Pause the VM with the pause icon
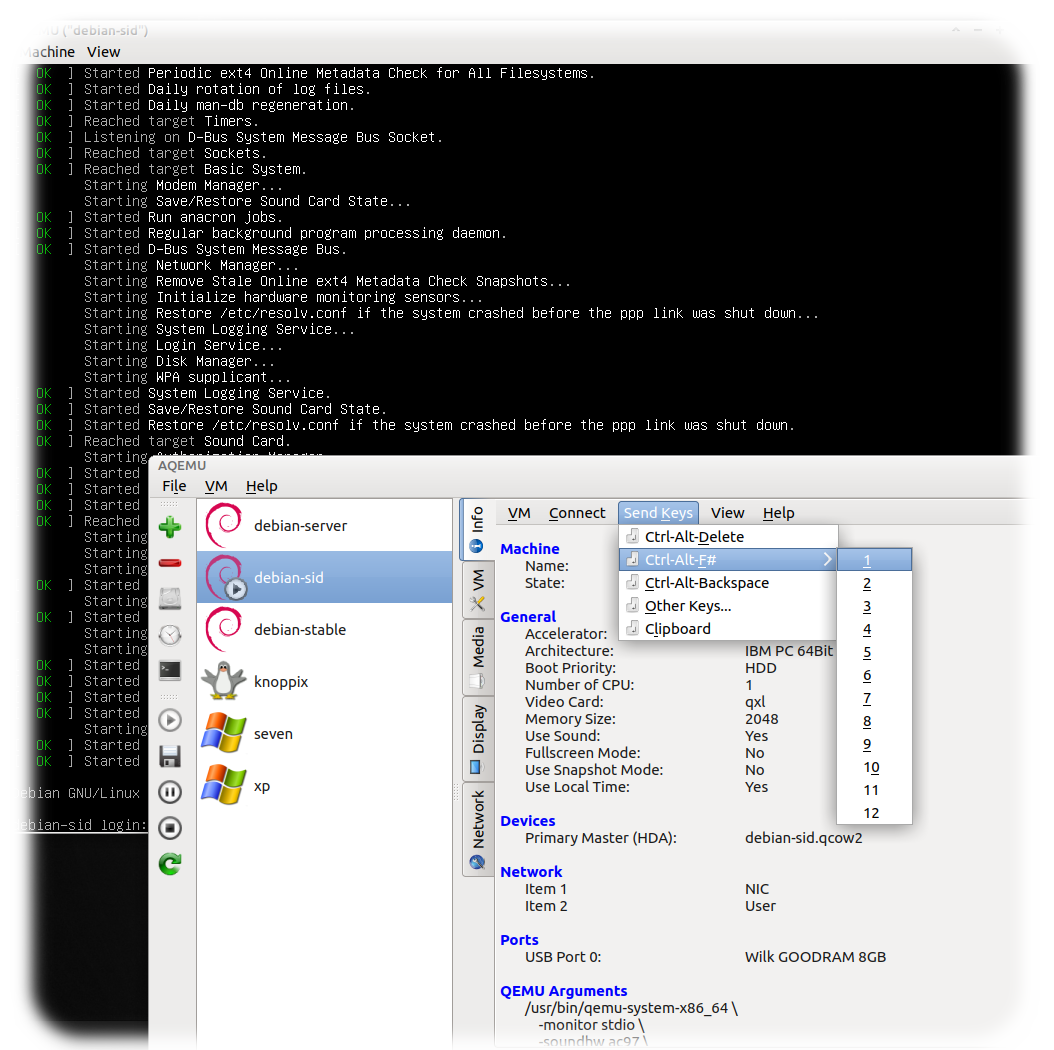This screenshot has height=1050, width=1054. coord(170,793)
